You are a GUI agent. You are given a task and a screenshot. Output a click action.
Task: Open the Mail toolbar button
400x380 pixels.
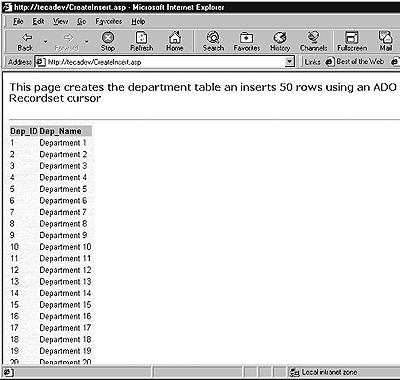(x=386, y=42)
